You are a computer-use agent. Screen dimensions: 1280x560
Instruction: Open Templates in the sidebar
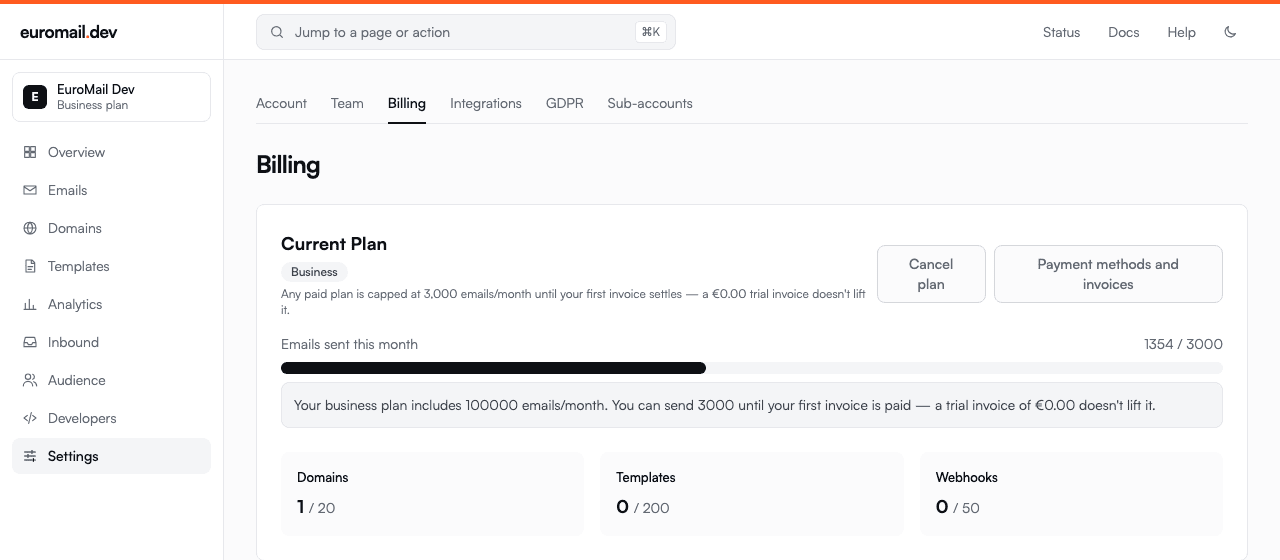[111, 266]
